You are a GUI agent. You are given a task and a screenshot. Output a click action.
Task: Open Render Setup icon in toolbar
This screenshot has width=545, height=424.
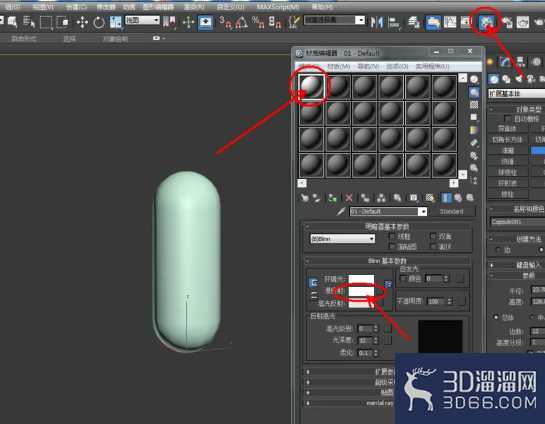pyautogui.click(x=507, y=22)
